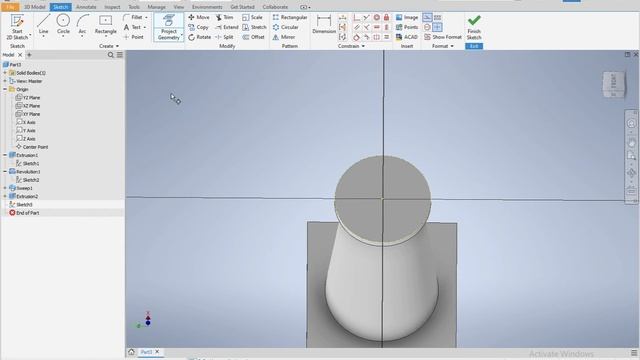This screenshot has width=640, height=360.
Task: Start a Rectangular pattern
Action: click(x=290, y=18)
